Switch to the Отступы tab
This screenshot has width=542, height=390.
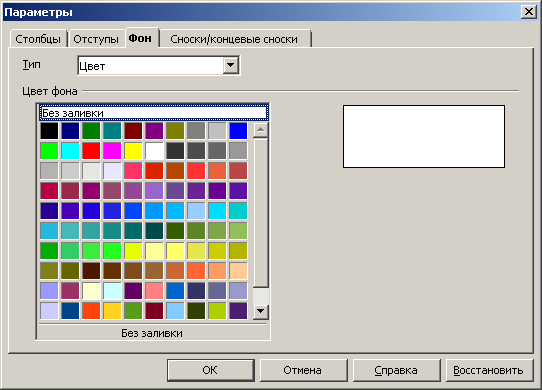[x=96, y=39]
